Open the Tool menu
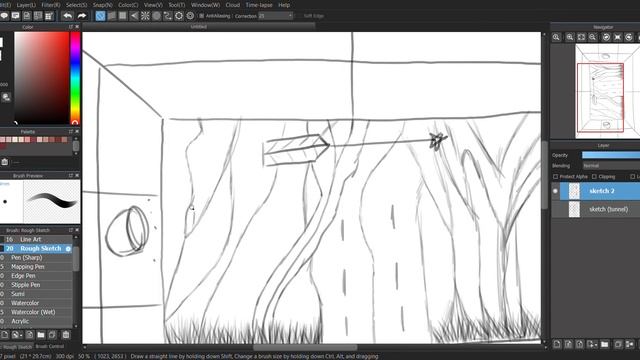 (x=177, y=5)
